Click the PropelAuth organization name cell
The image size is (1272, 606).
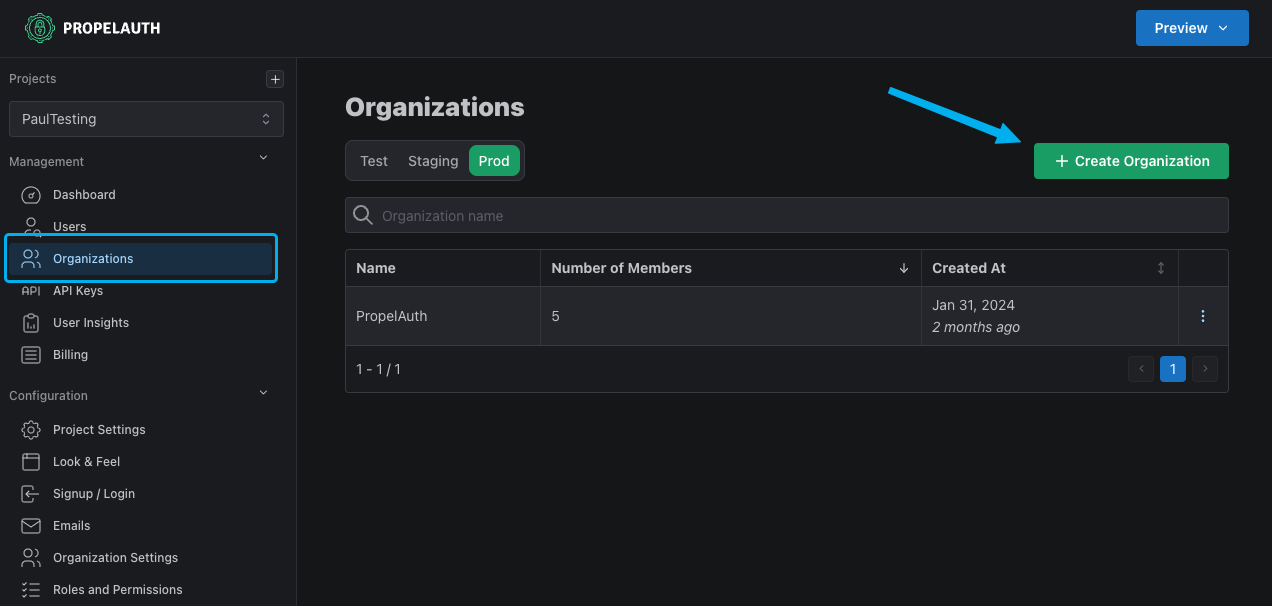tap(443, 316)
